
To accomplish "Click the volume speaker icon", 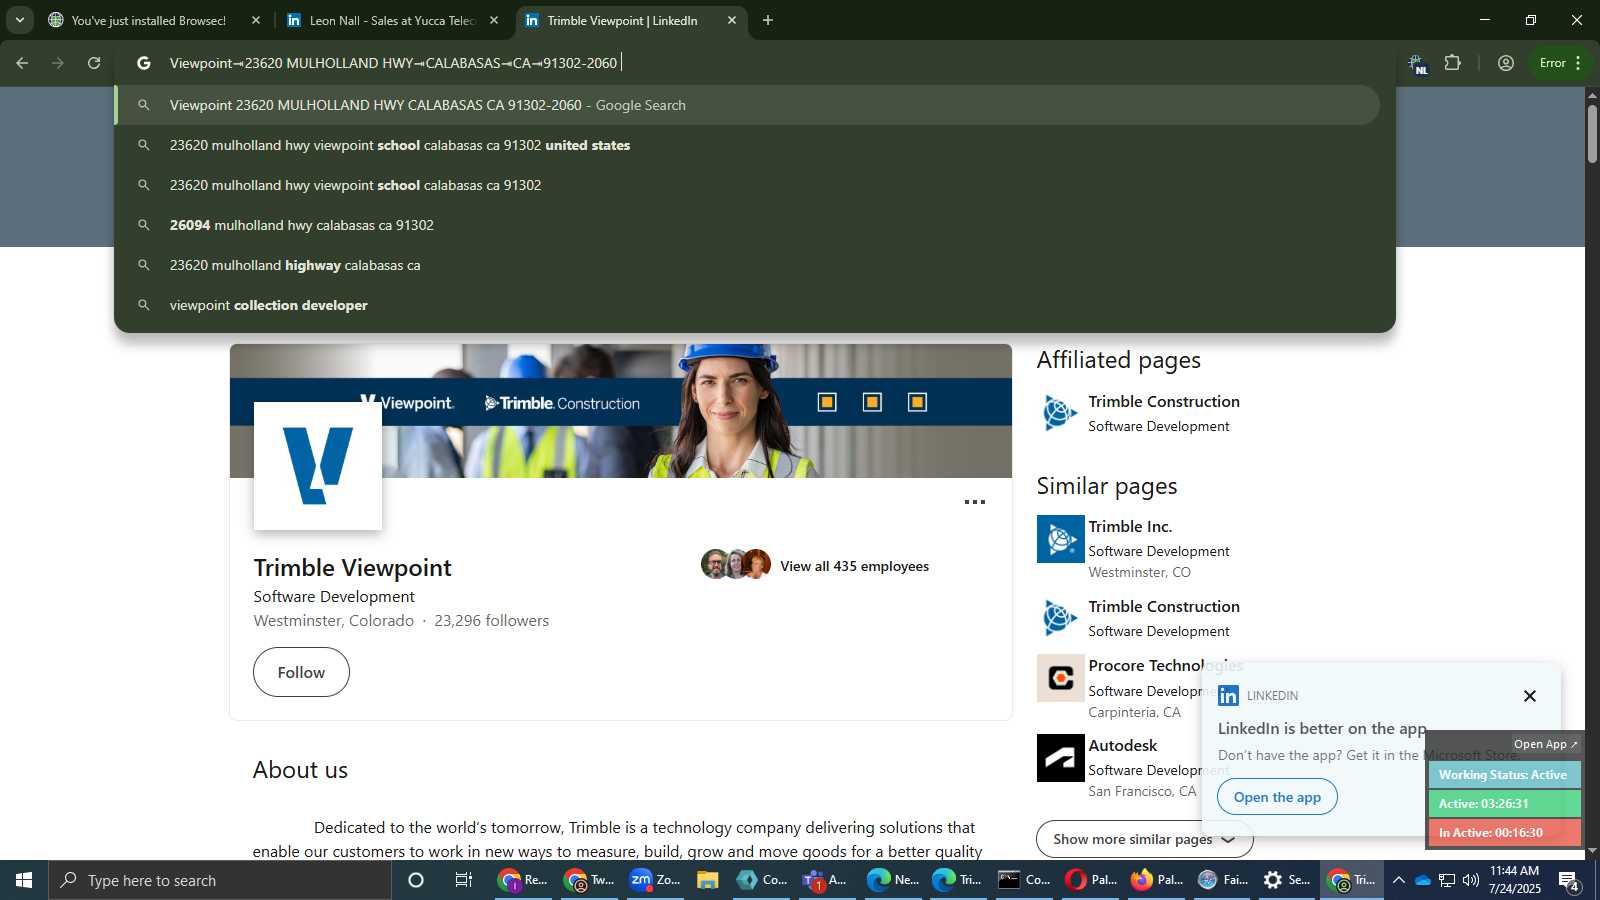I will pyautogui.click(x=1471, y=880).
